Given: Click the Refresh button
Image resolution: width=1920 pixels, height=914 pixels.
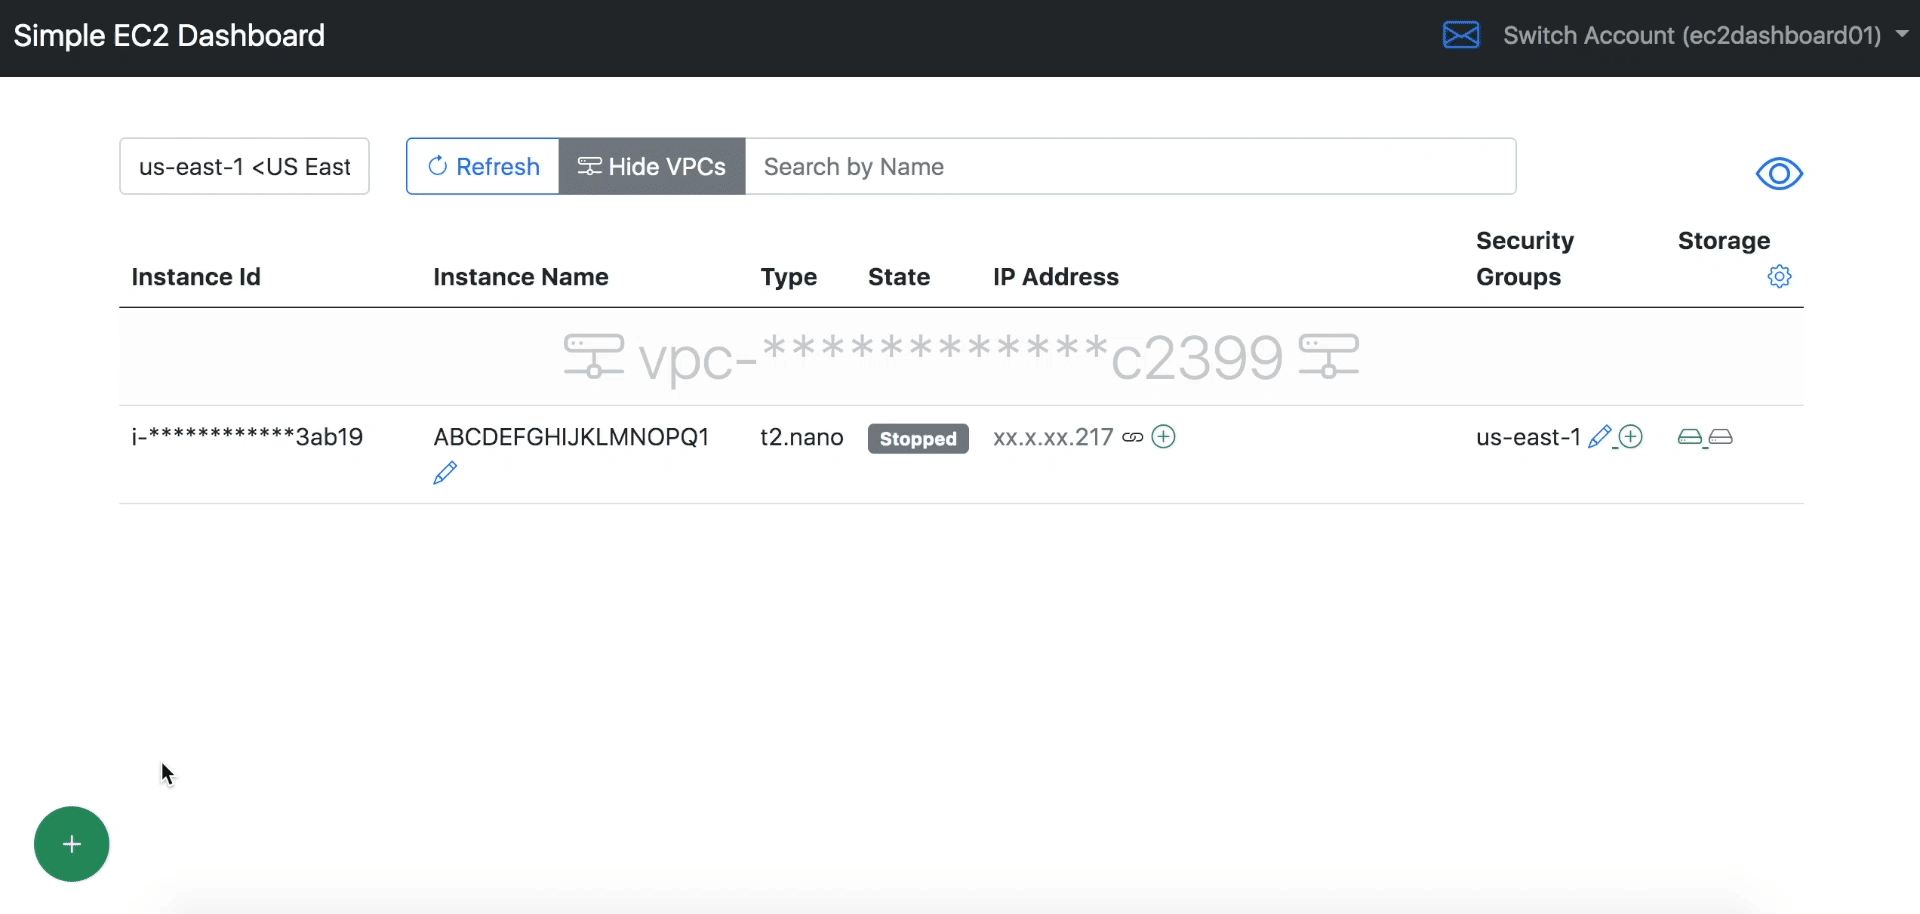Looking at the screenshot, I should click(x=483, y=166).
